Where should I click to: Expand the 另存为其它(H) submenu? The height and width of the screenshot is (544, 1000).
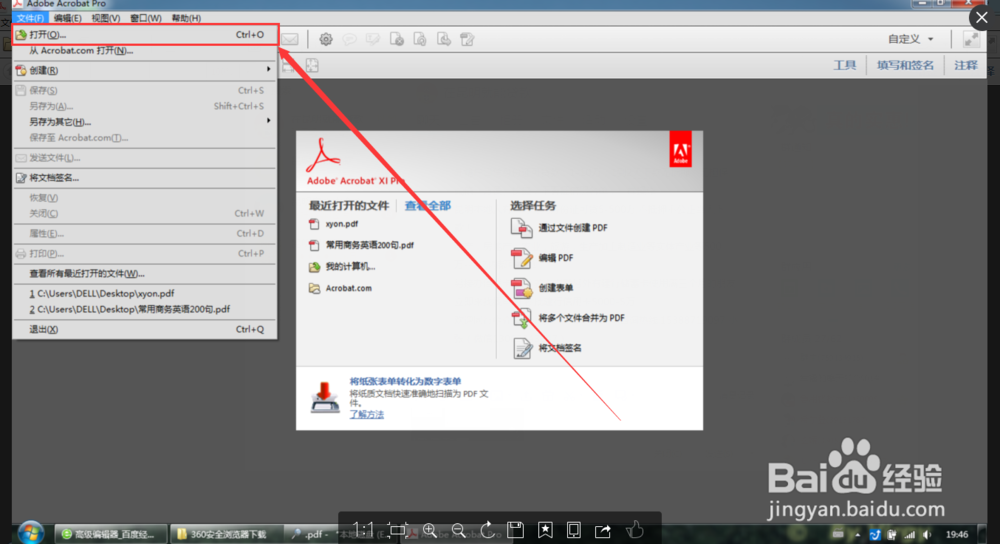[x=145, y=122]
